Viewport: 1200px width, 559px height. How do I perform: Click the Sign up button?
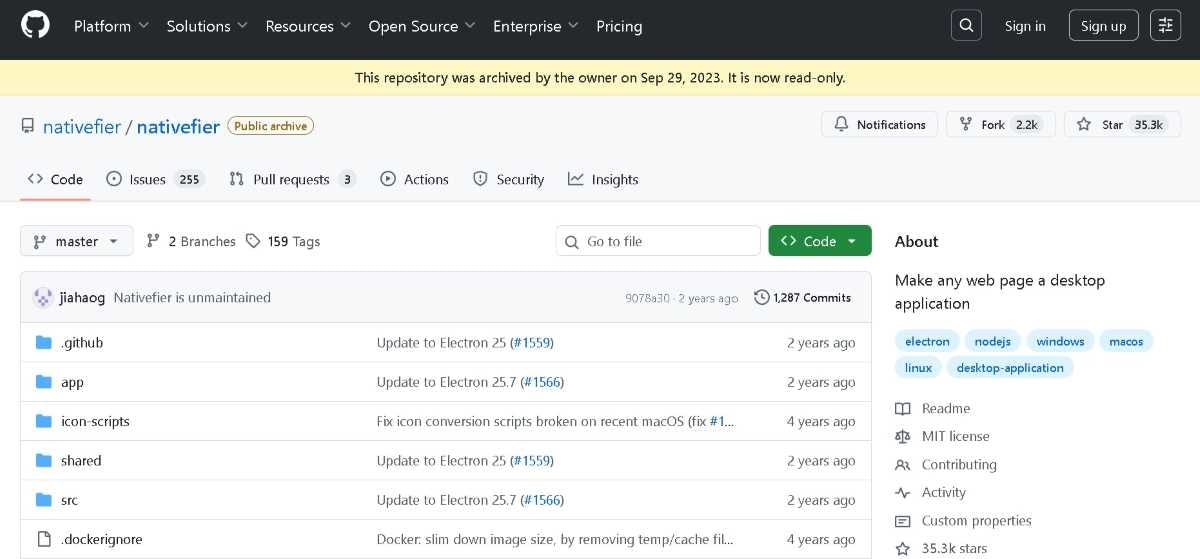point(1103,26)
